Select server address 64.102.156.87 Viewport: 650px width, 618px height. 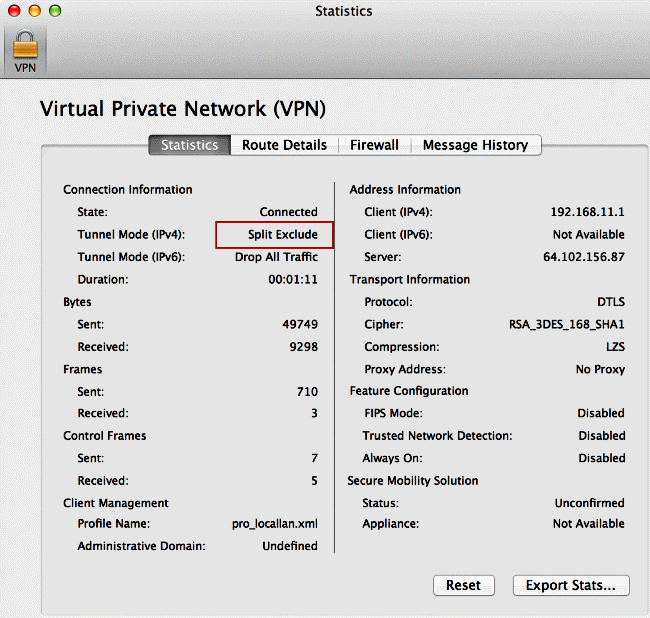(x=584, y=257)
